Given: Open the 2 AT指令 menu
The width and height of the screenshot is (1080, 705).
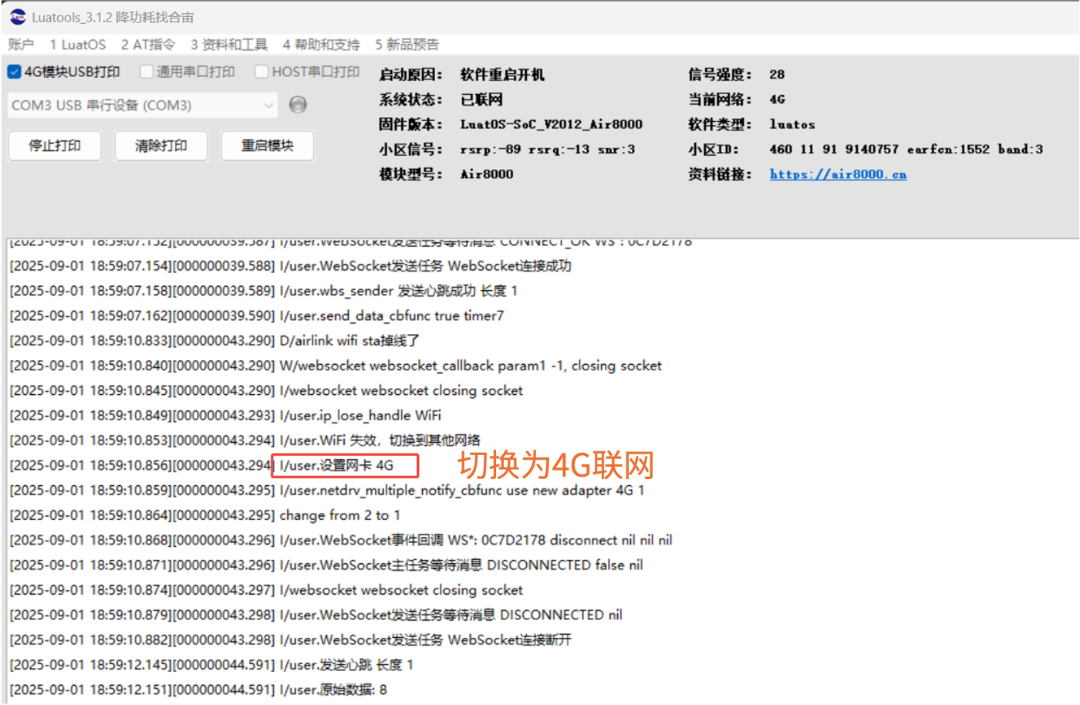Looking at the screenshot, I should 147,43.
